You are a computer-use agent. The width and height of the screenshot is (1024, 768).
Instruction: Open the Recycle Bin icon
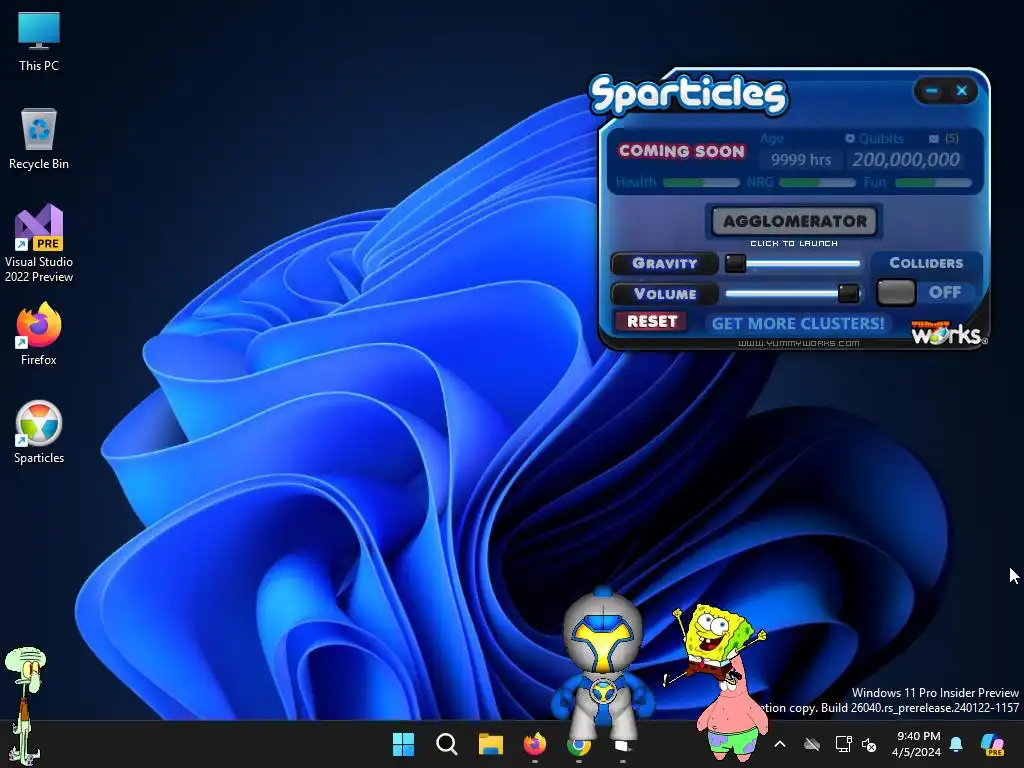[39, 139]
